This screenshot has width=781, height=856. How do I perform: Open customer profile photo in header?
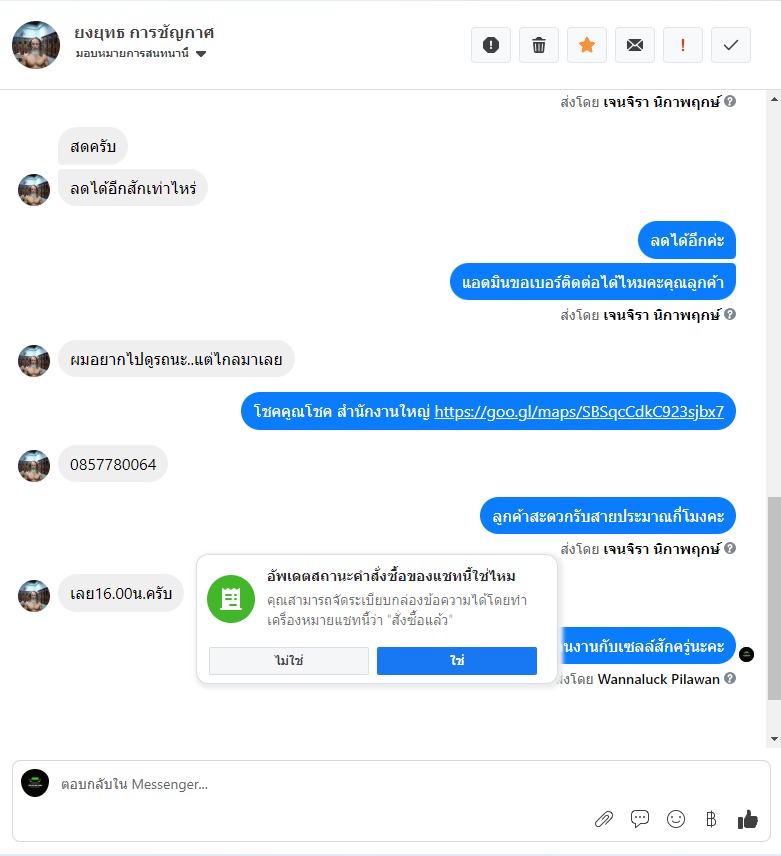click(36, 45)
